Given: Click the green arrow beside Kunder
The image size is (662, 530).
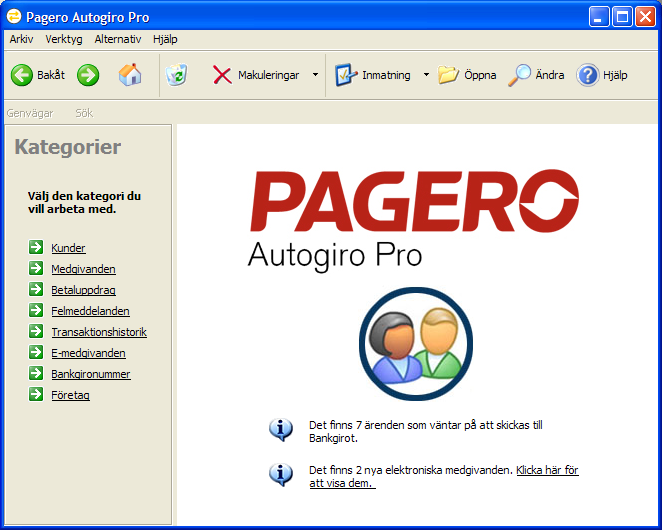Looking at the screenshot, I should 36,247.
